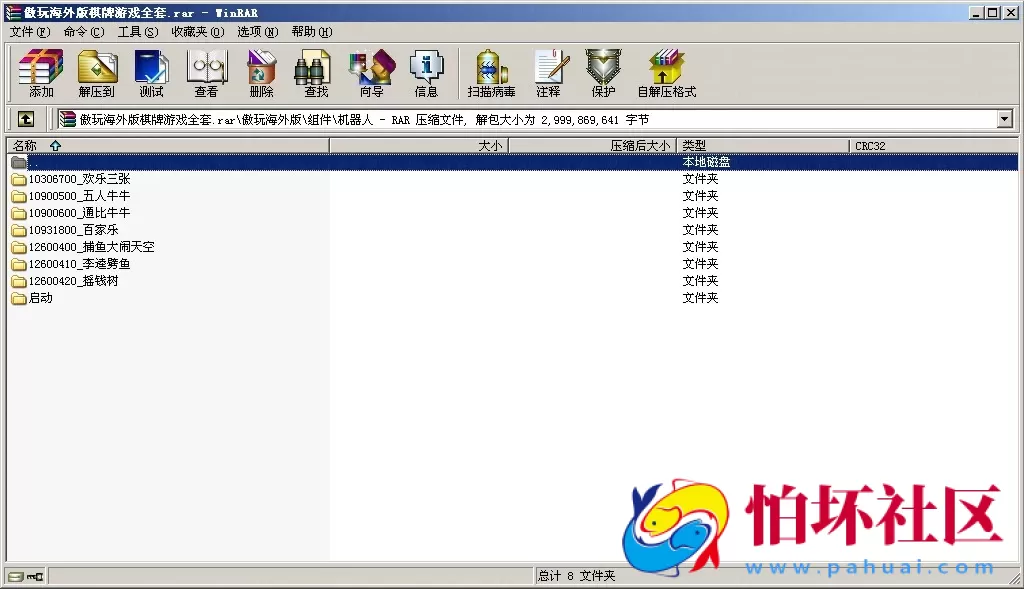Click the 测试 (Test) archive icon

pyautogui.click(x=151, y=72)
